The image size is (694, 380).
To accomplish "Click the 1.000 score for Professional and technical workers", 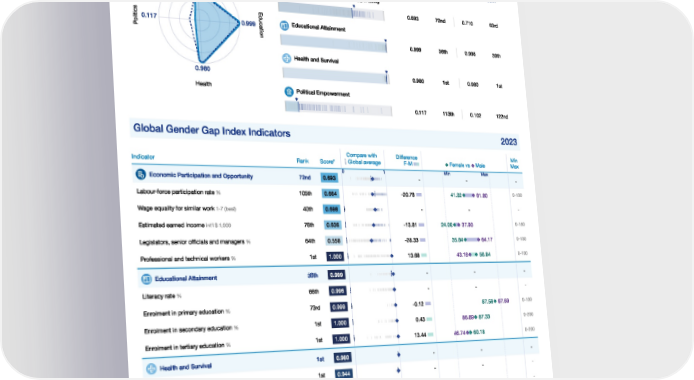I will [x=335, y=257].
